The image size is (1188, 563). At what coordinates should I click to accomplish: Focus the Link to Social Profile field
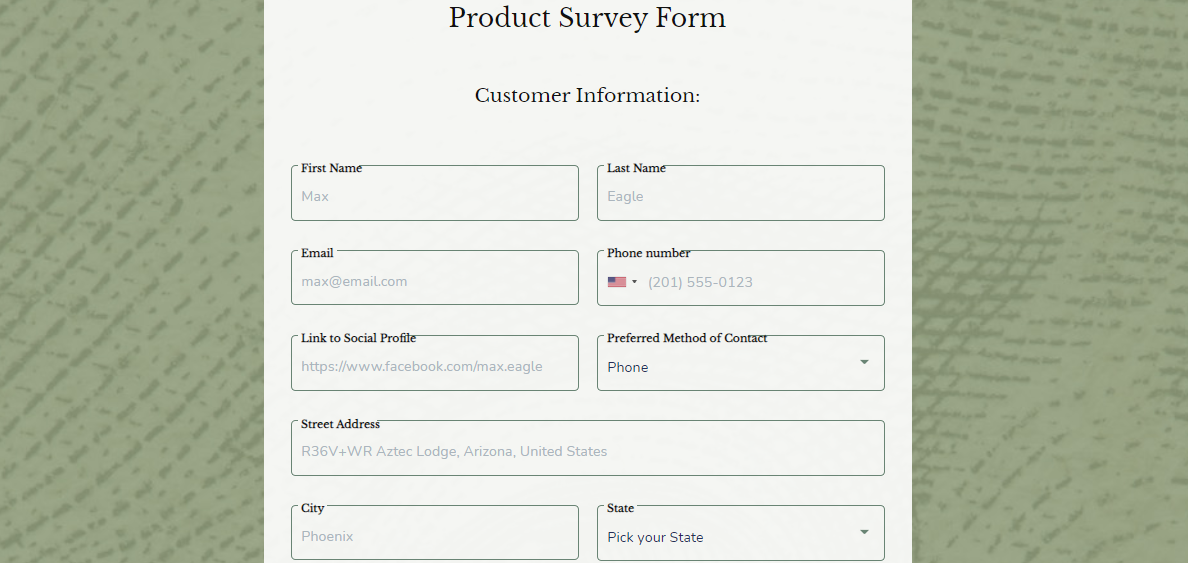click(x=434, y=363)
